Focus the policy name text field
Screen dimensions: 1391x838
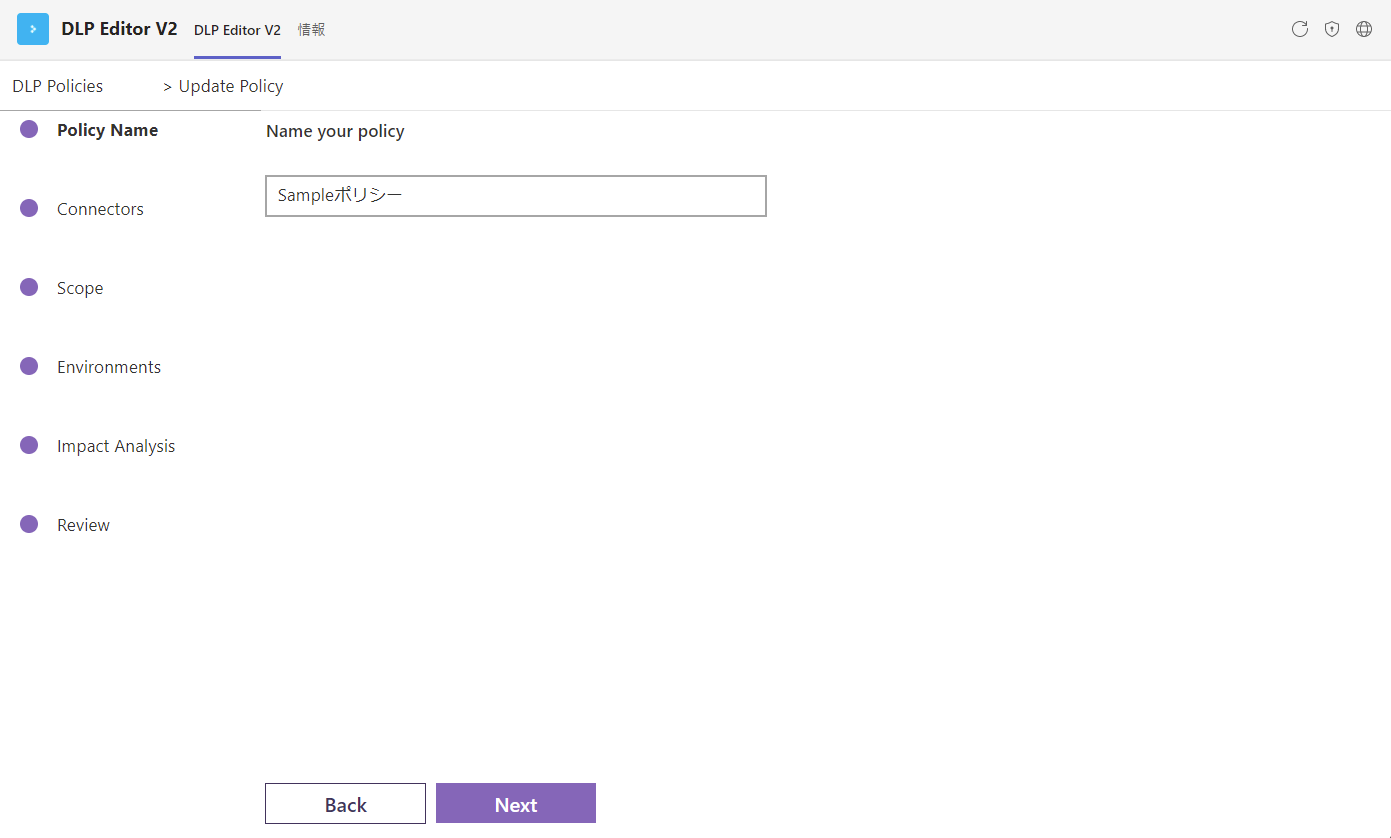[x=516, y=196]
